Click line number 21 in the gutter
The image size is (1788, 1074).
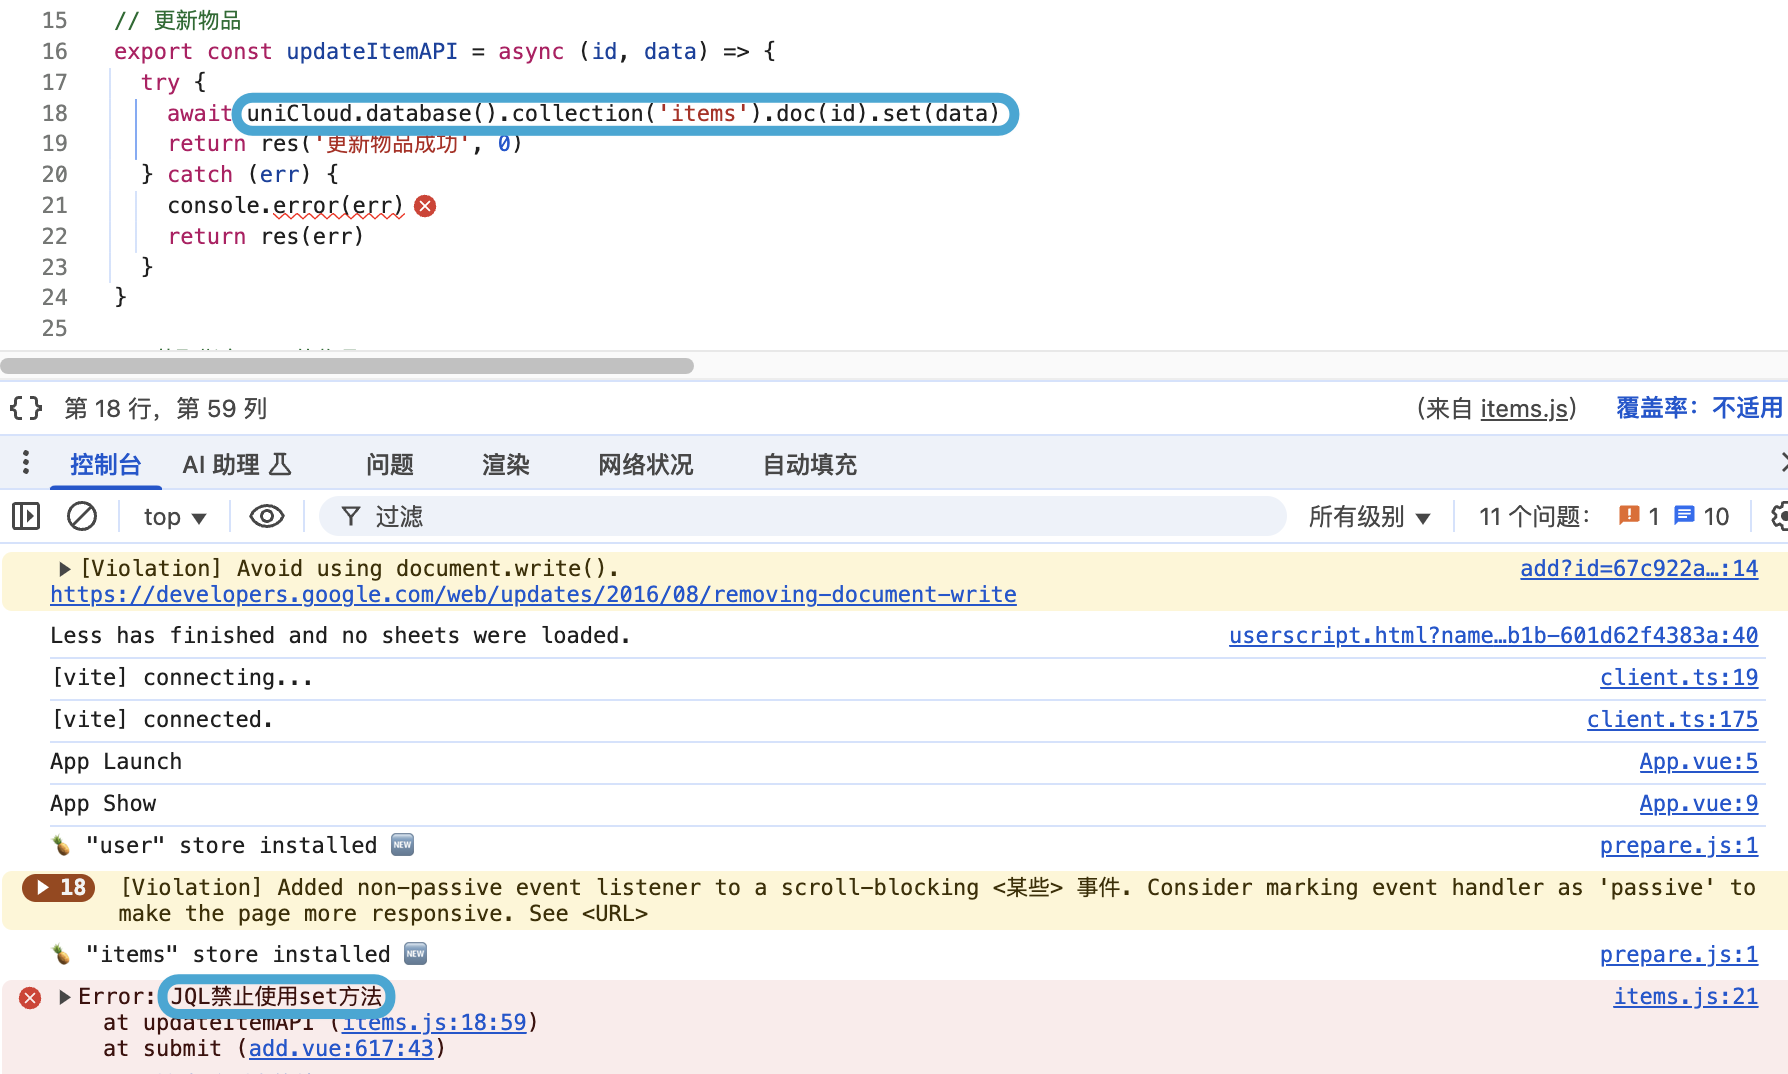click(x=54, y=205)
